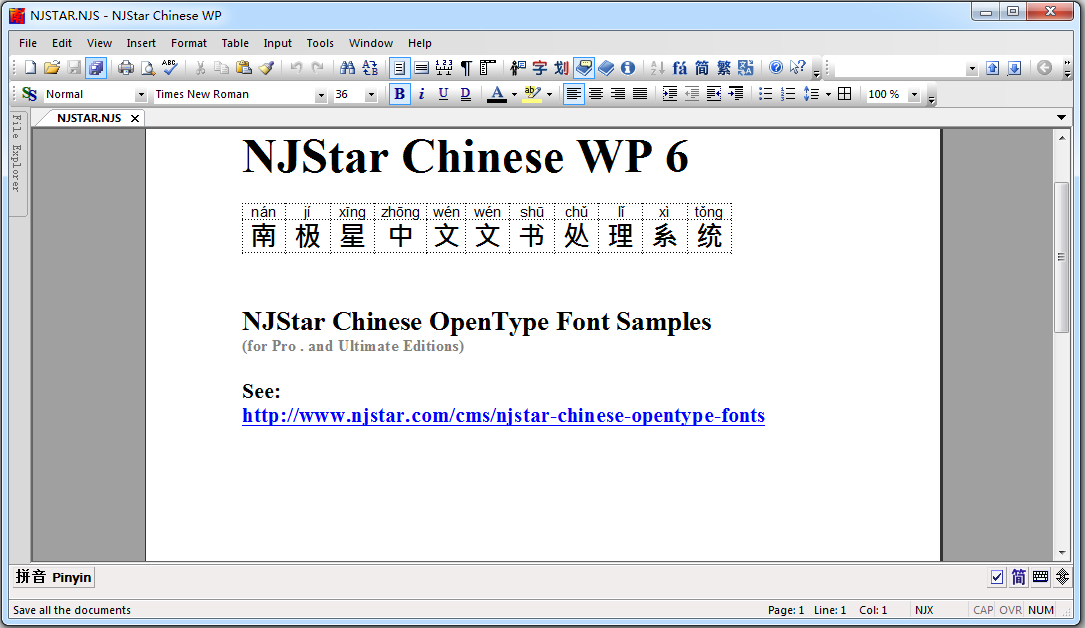Toggle paragraph marks ¶ display
The image size is (1085, 628).
466,68
